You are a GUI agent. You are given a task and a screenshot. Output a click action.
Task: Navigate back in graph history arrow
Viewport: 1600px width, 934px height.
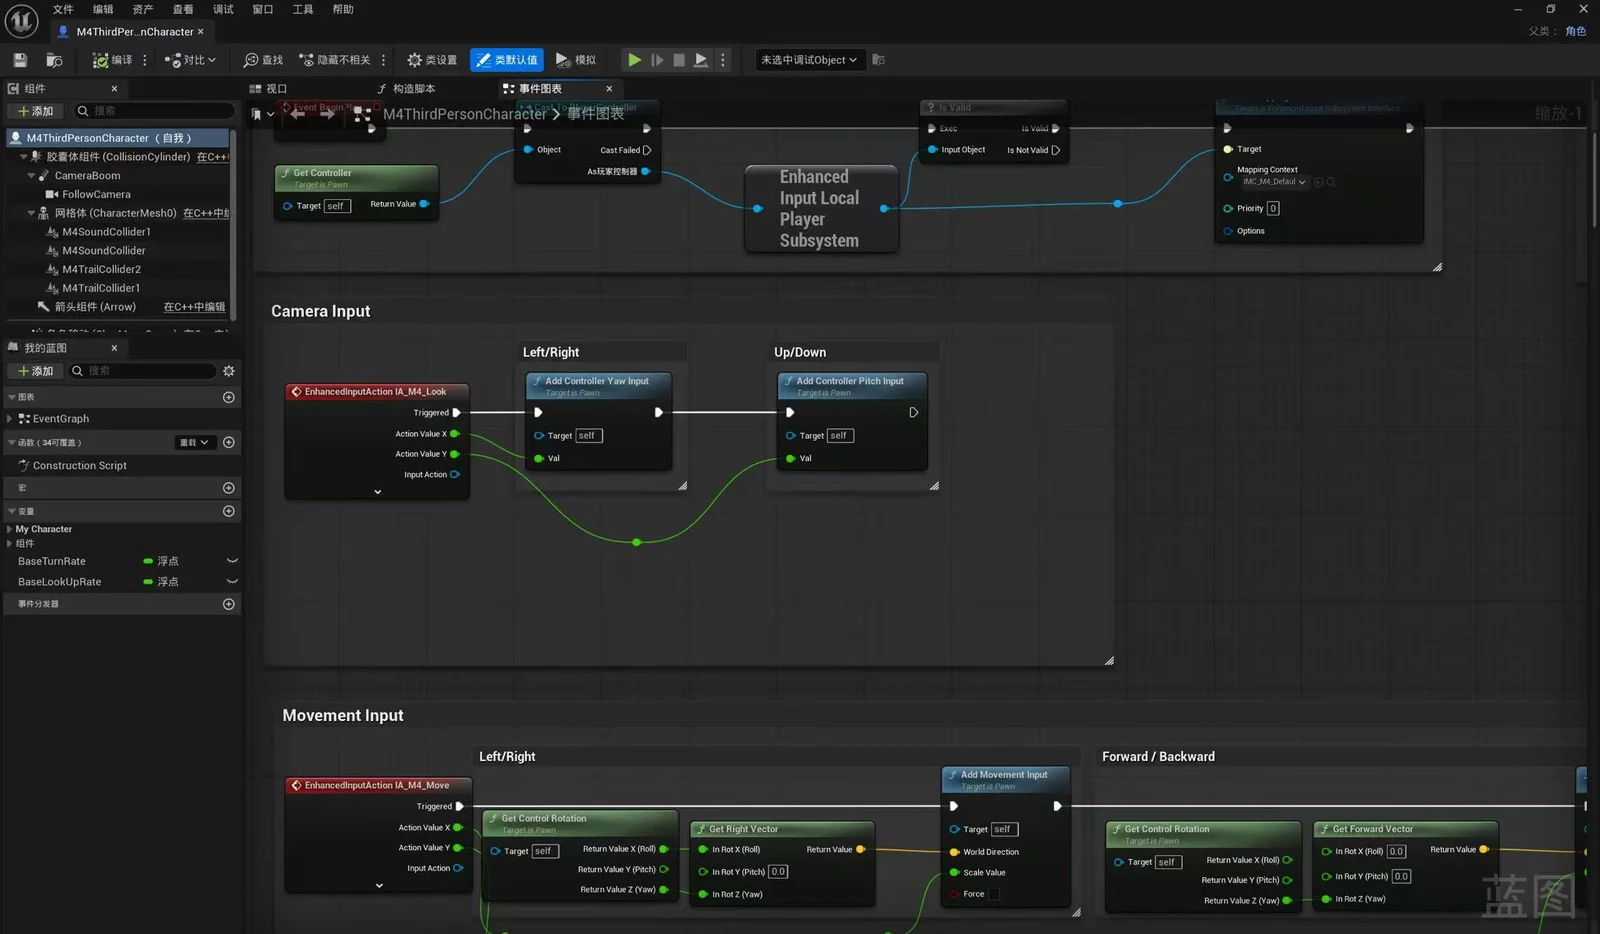point(298,114)
